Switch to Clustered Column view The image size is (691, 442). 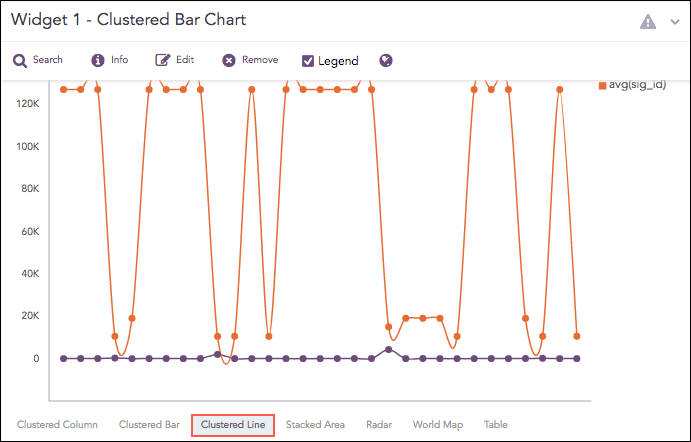tap(57, 425)
